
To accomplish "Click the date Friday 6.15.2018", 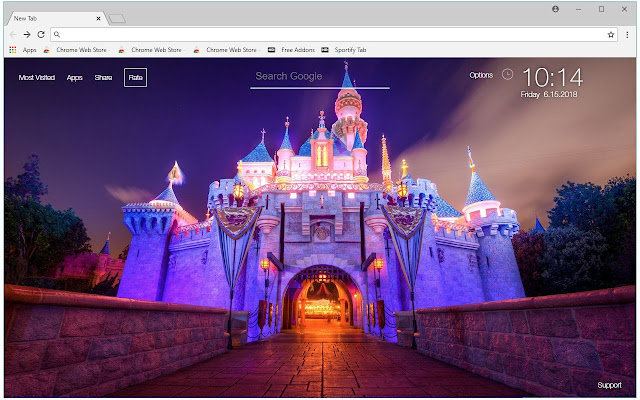I will click(x=549, y=94).
